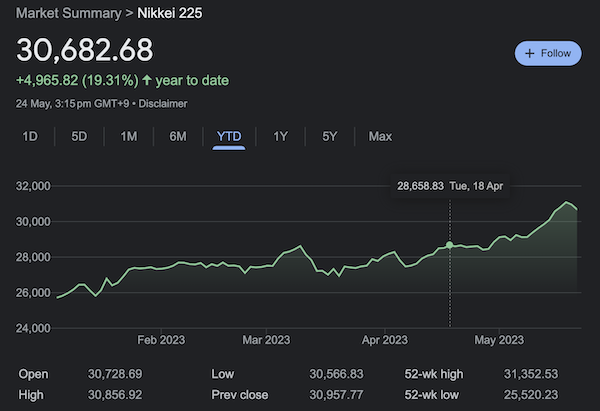Click the 28,000 y-axis label
The image size is (600, 411).
point(33,257)
